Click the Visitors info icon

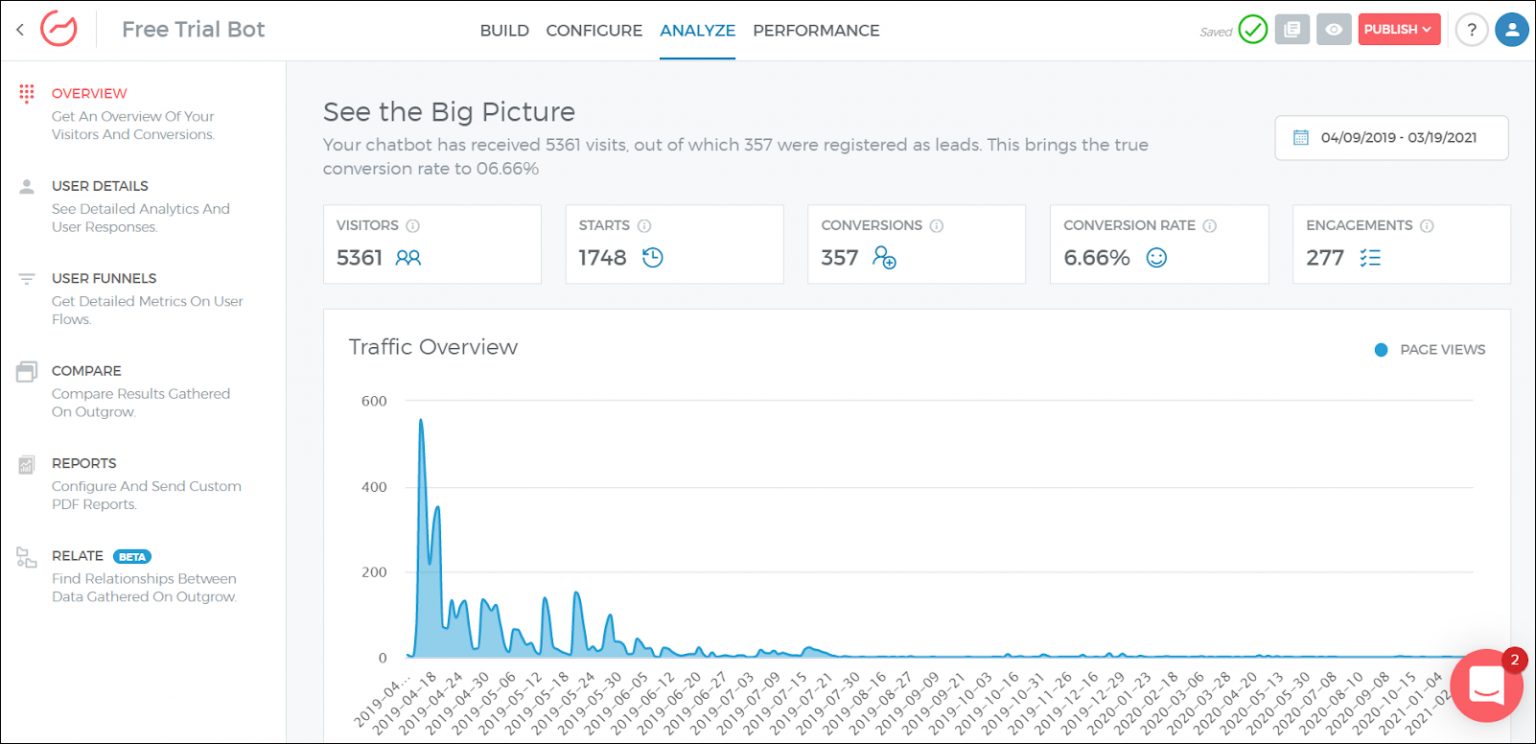pyautogui.click(x=413, y=226)
